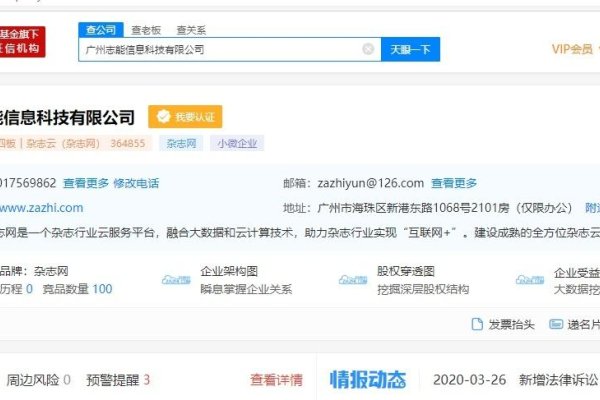Click the icon beside 企业受益 entry
The image size is (600, 400).
tap(530, 280)
